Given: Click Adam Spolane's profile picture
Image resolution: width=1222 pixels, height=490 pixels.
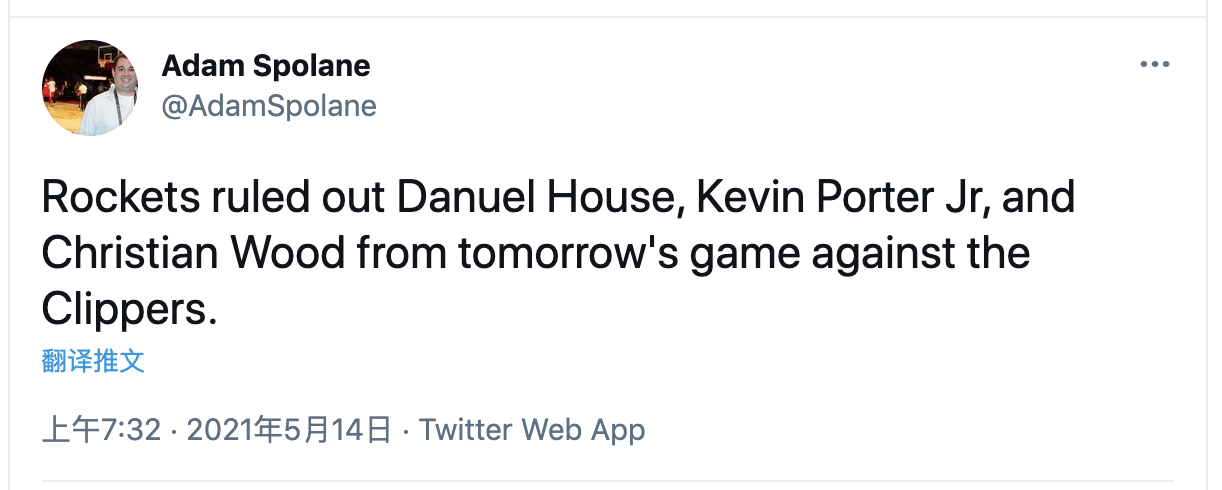Looking at the screenshot, I should tap(90, 88).
